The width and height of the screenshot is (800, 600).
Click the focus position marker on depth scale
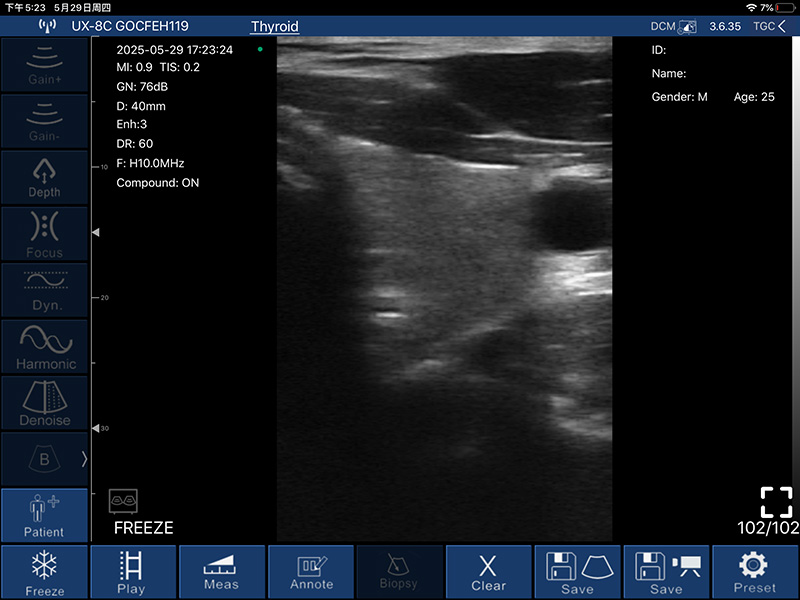coord(96,232)
